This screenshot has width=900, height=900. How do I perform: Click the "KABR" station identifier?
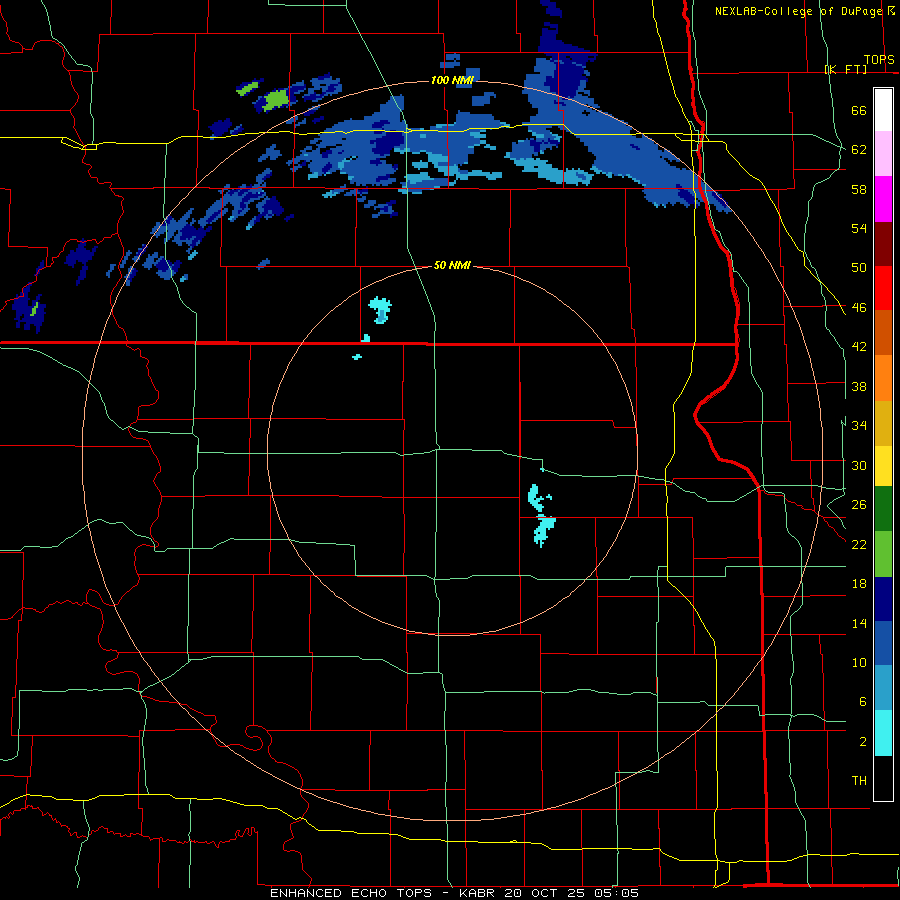tap(479, 893)
